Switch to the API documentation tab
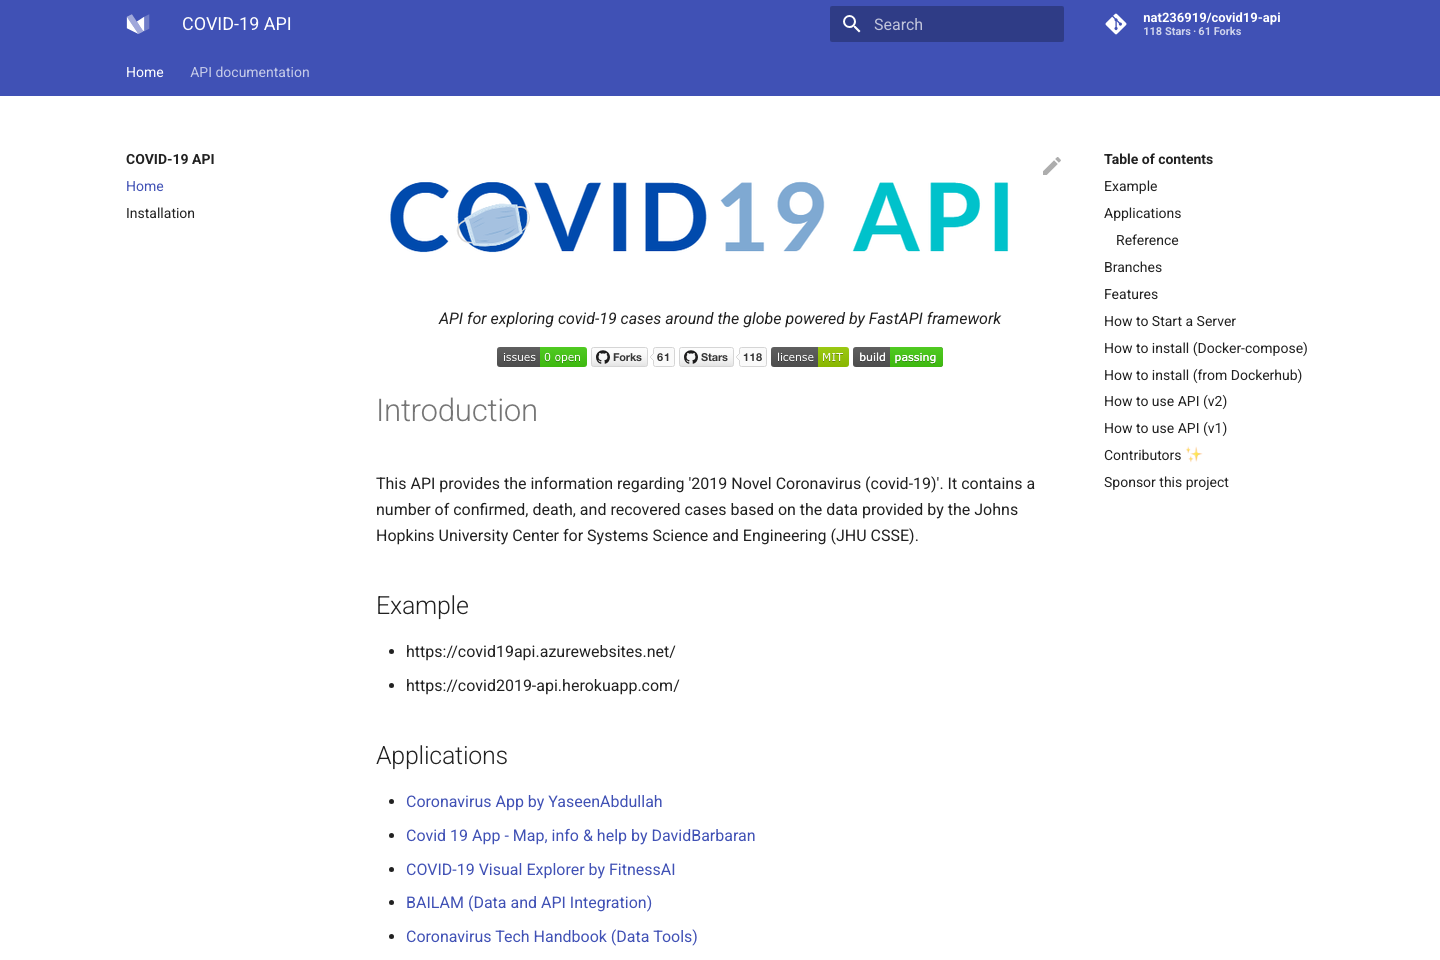The width and height of the screenshot is (1440, 960). (249, 72)
